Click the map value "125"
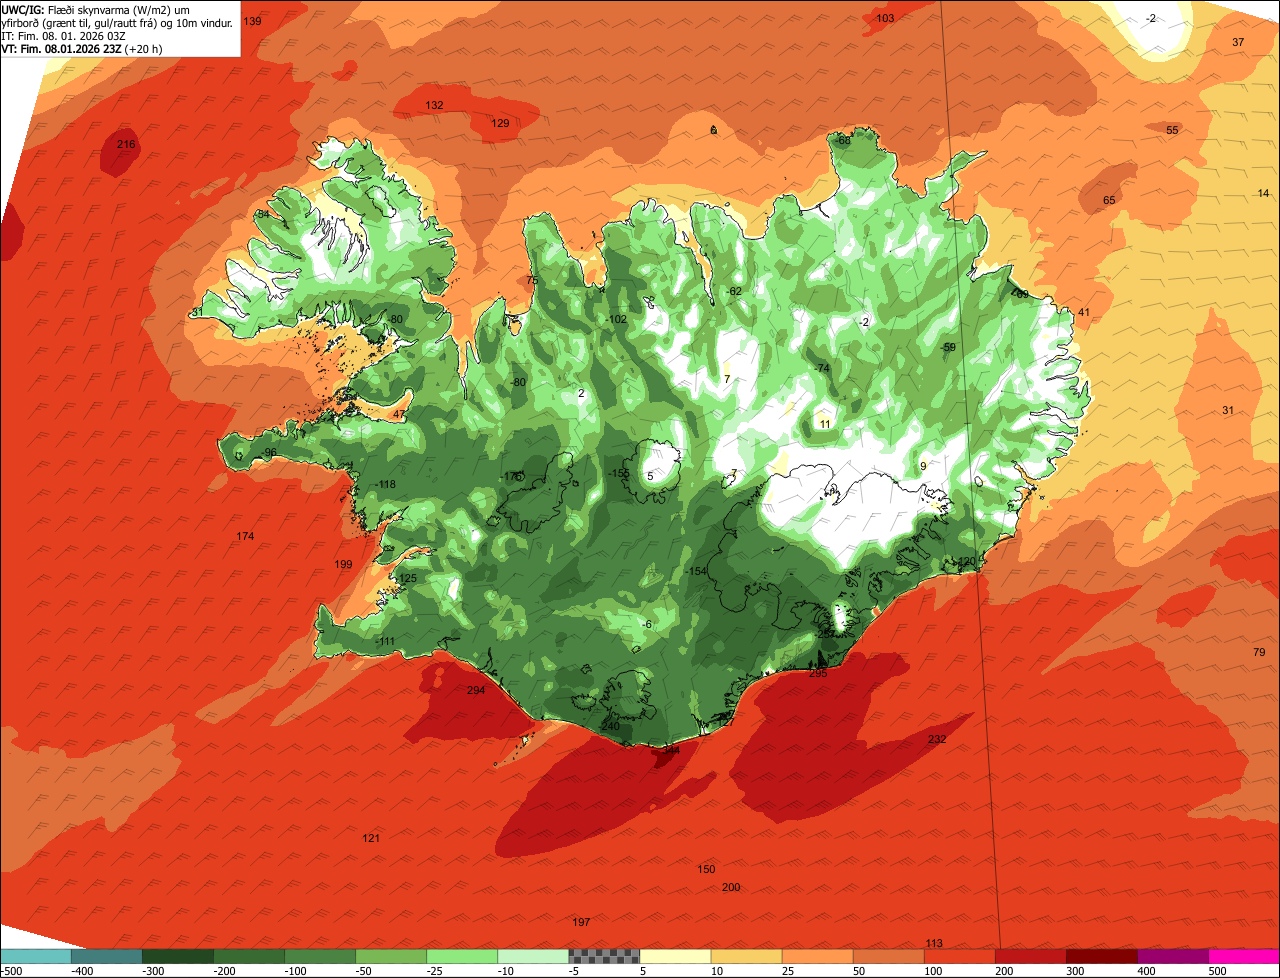 [x=407, y=578]
